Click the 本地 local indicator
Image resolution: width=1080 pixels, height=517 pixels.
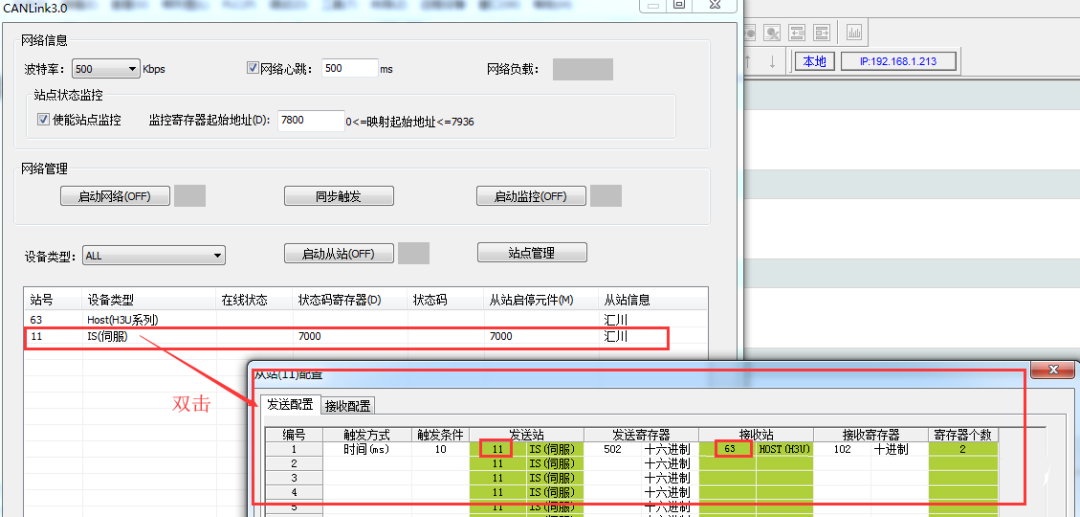(x=815, y=61)
